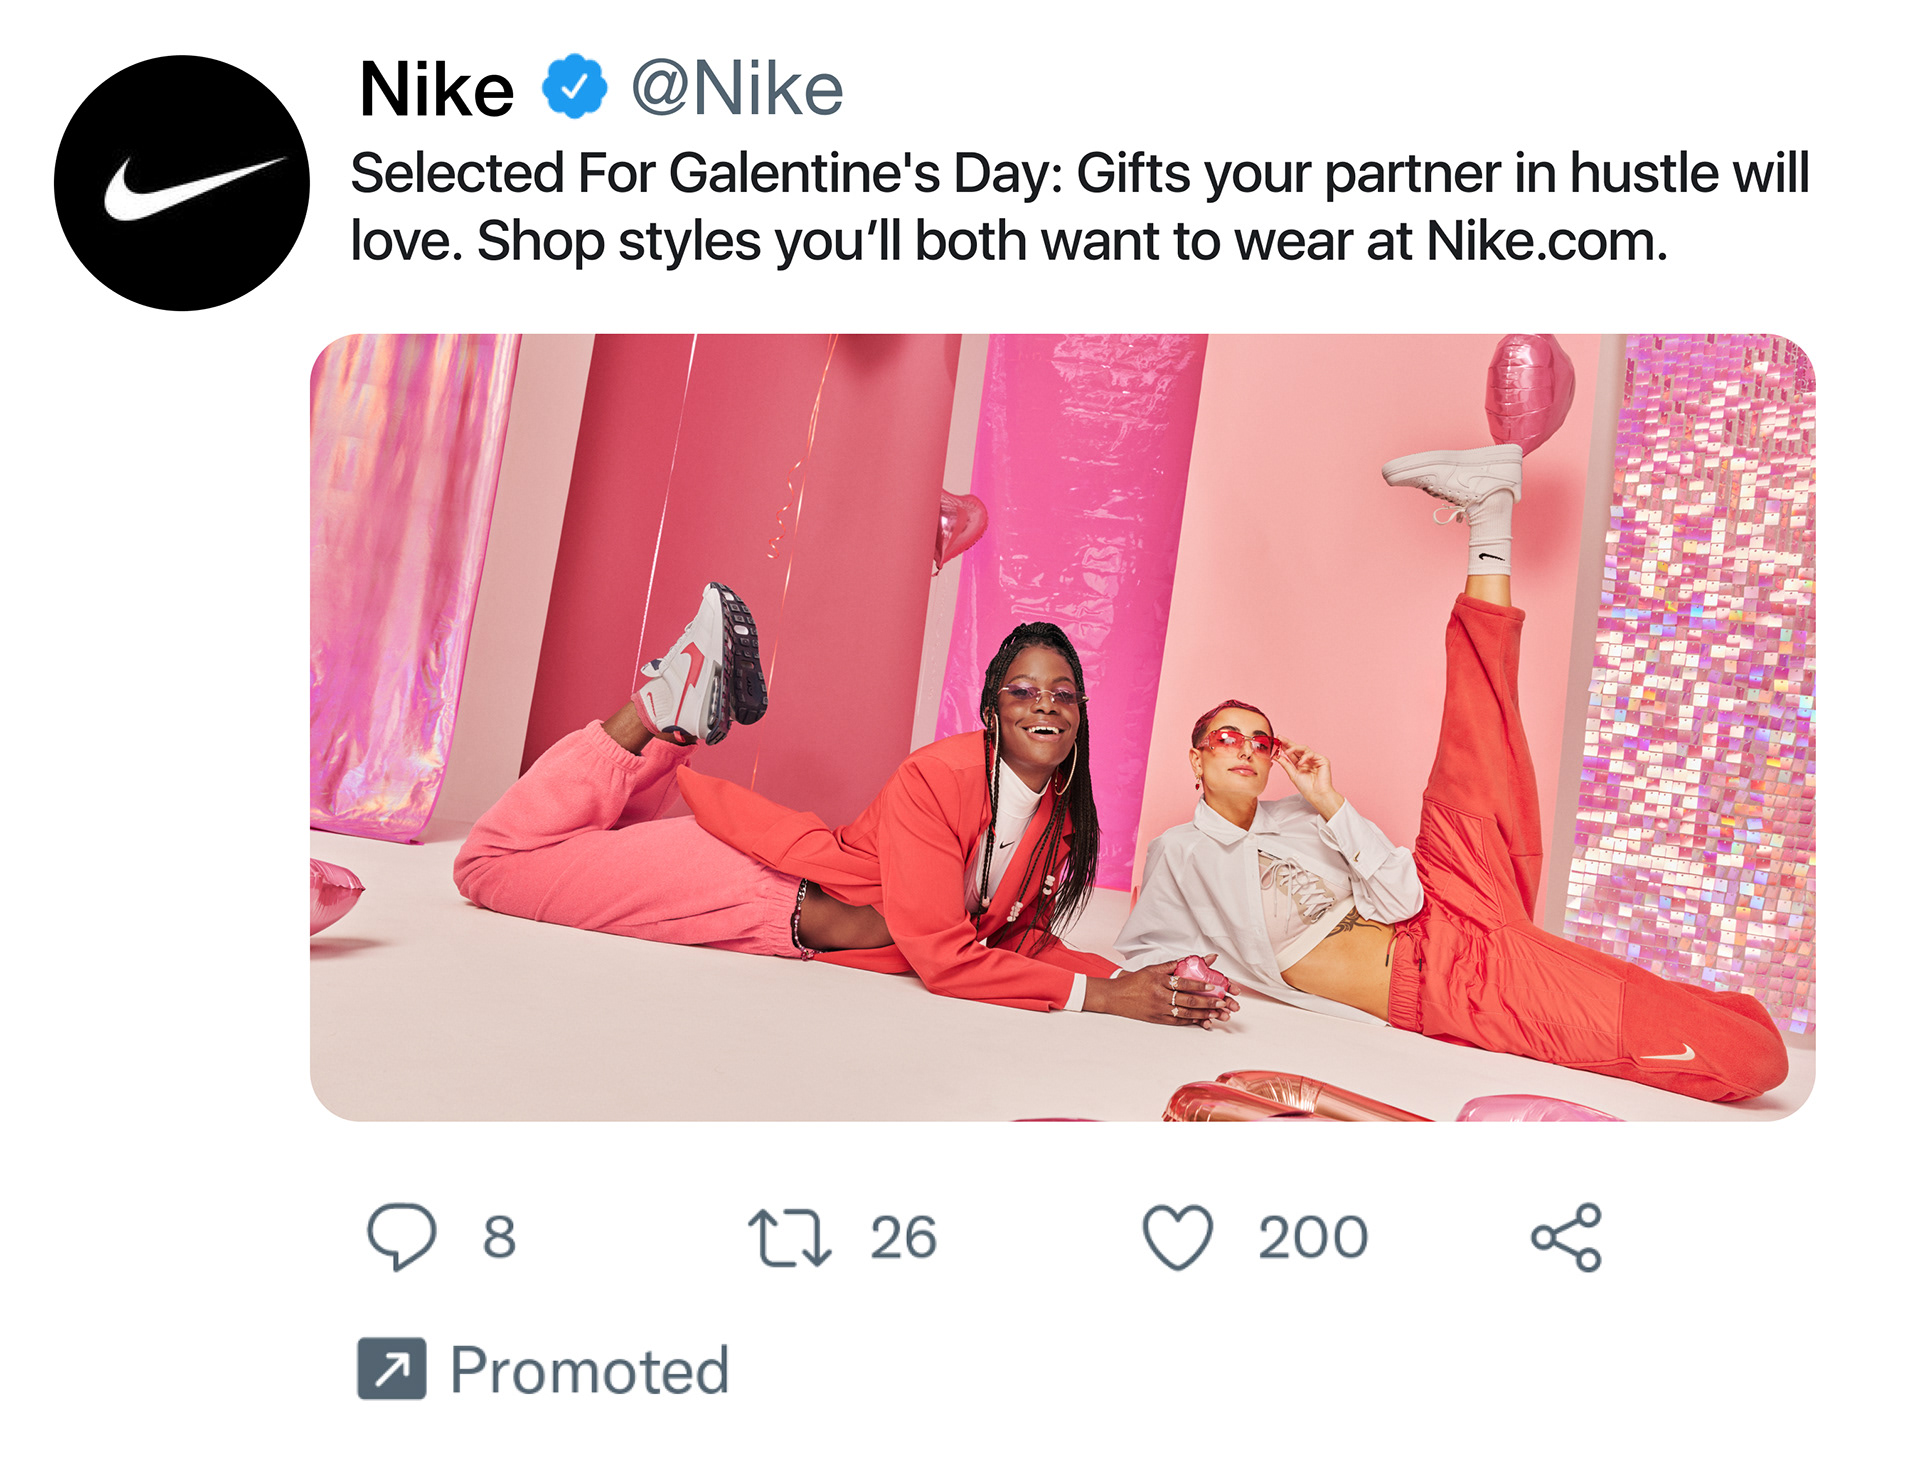Click the pink heart balloon in the photo
The height and width of the screenshot is (1463, 1920).
point(1528,392)
